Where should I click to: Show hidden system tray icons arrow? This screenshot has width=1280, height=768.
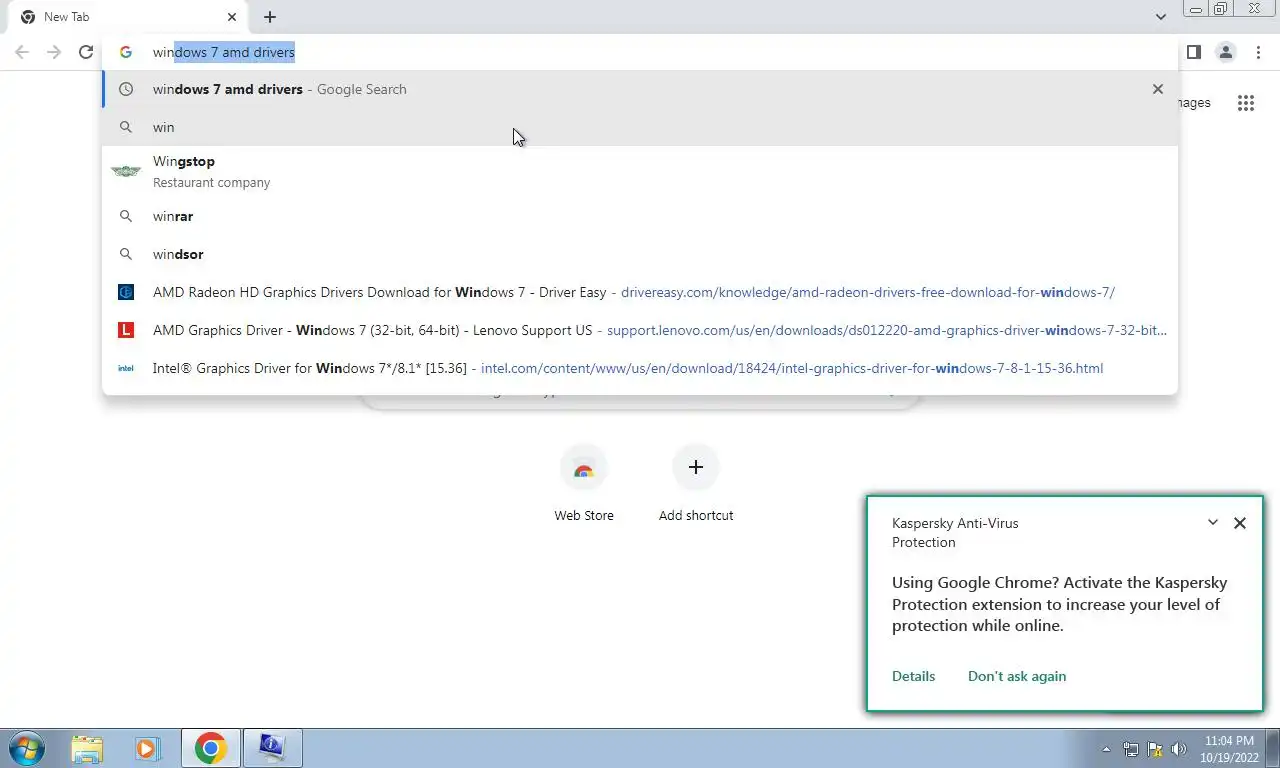coord(1106,749)
